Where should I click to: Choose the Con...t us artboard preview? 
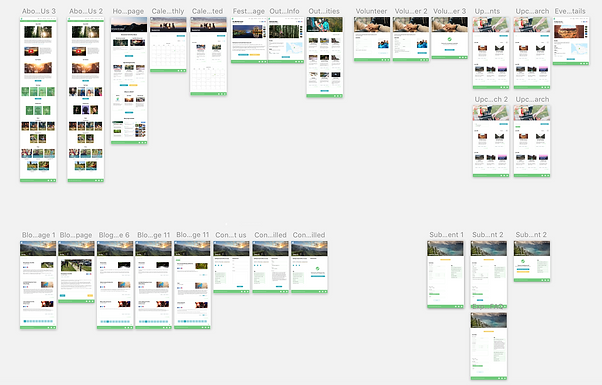point(232,267)
